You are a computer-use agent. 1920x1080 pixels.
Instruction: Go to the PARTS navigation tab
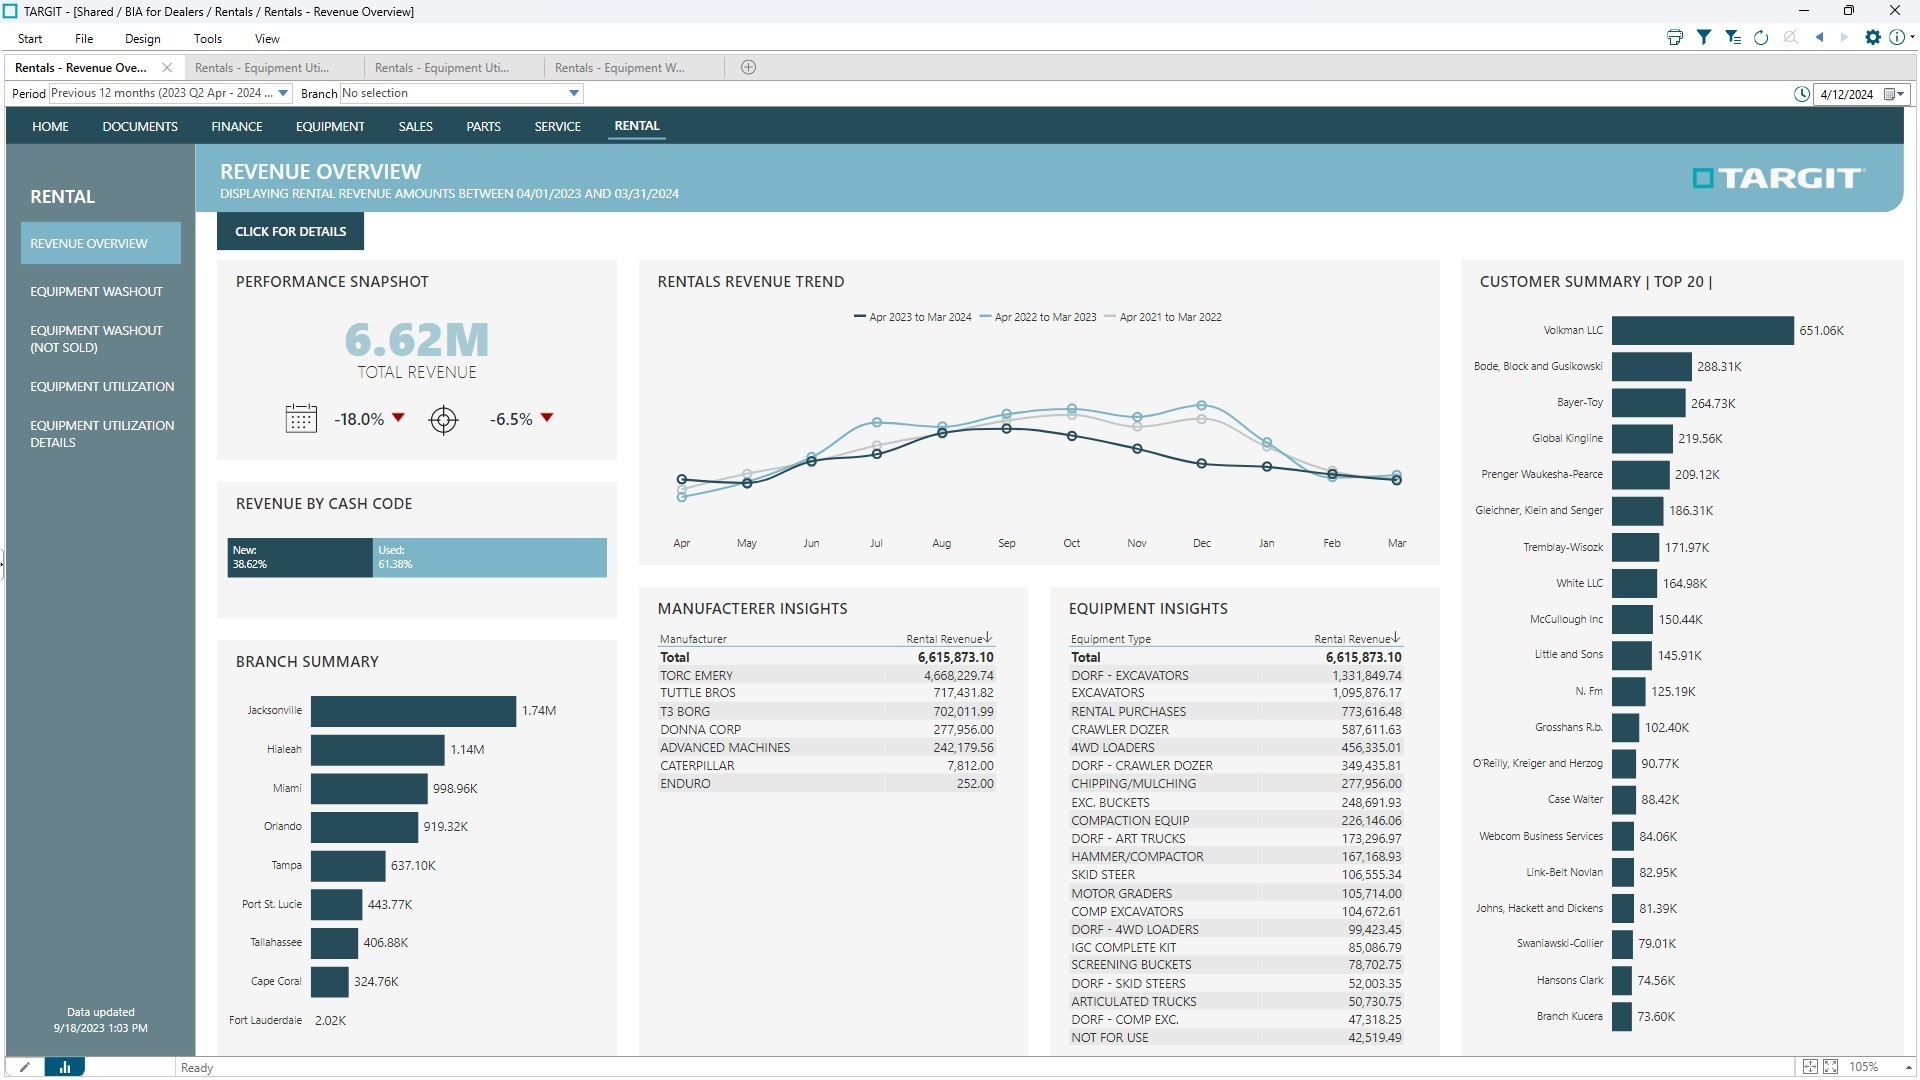point(483,127)
